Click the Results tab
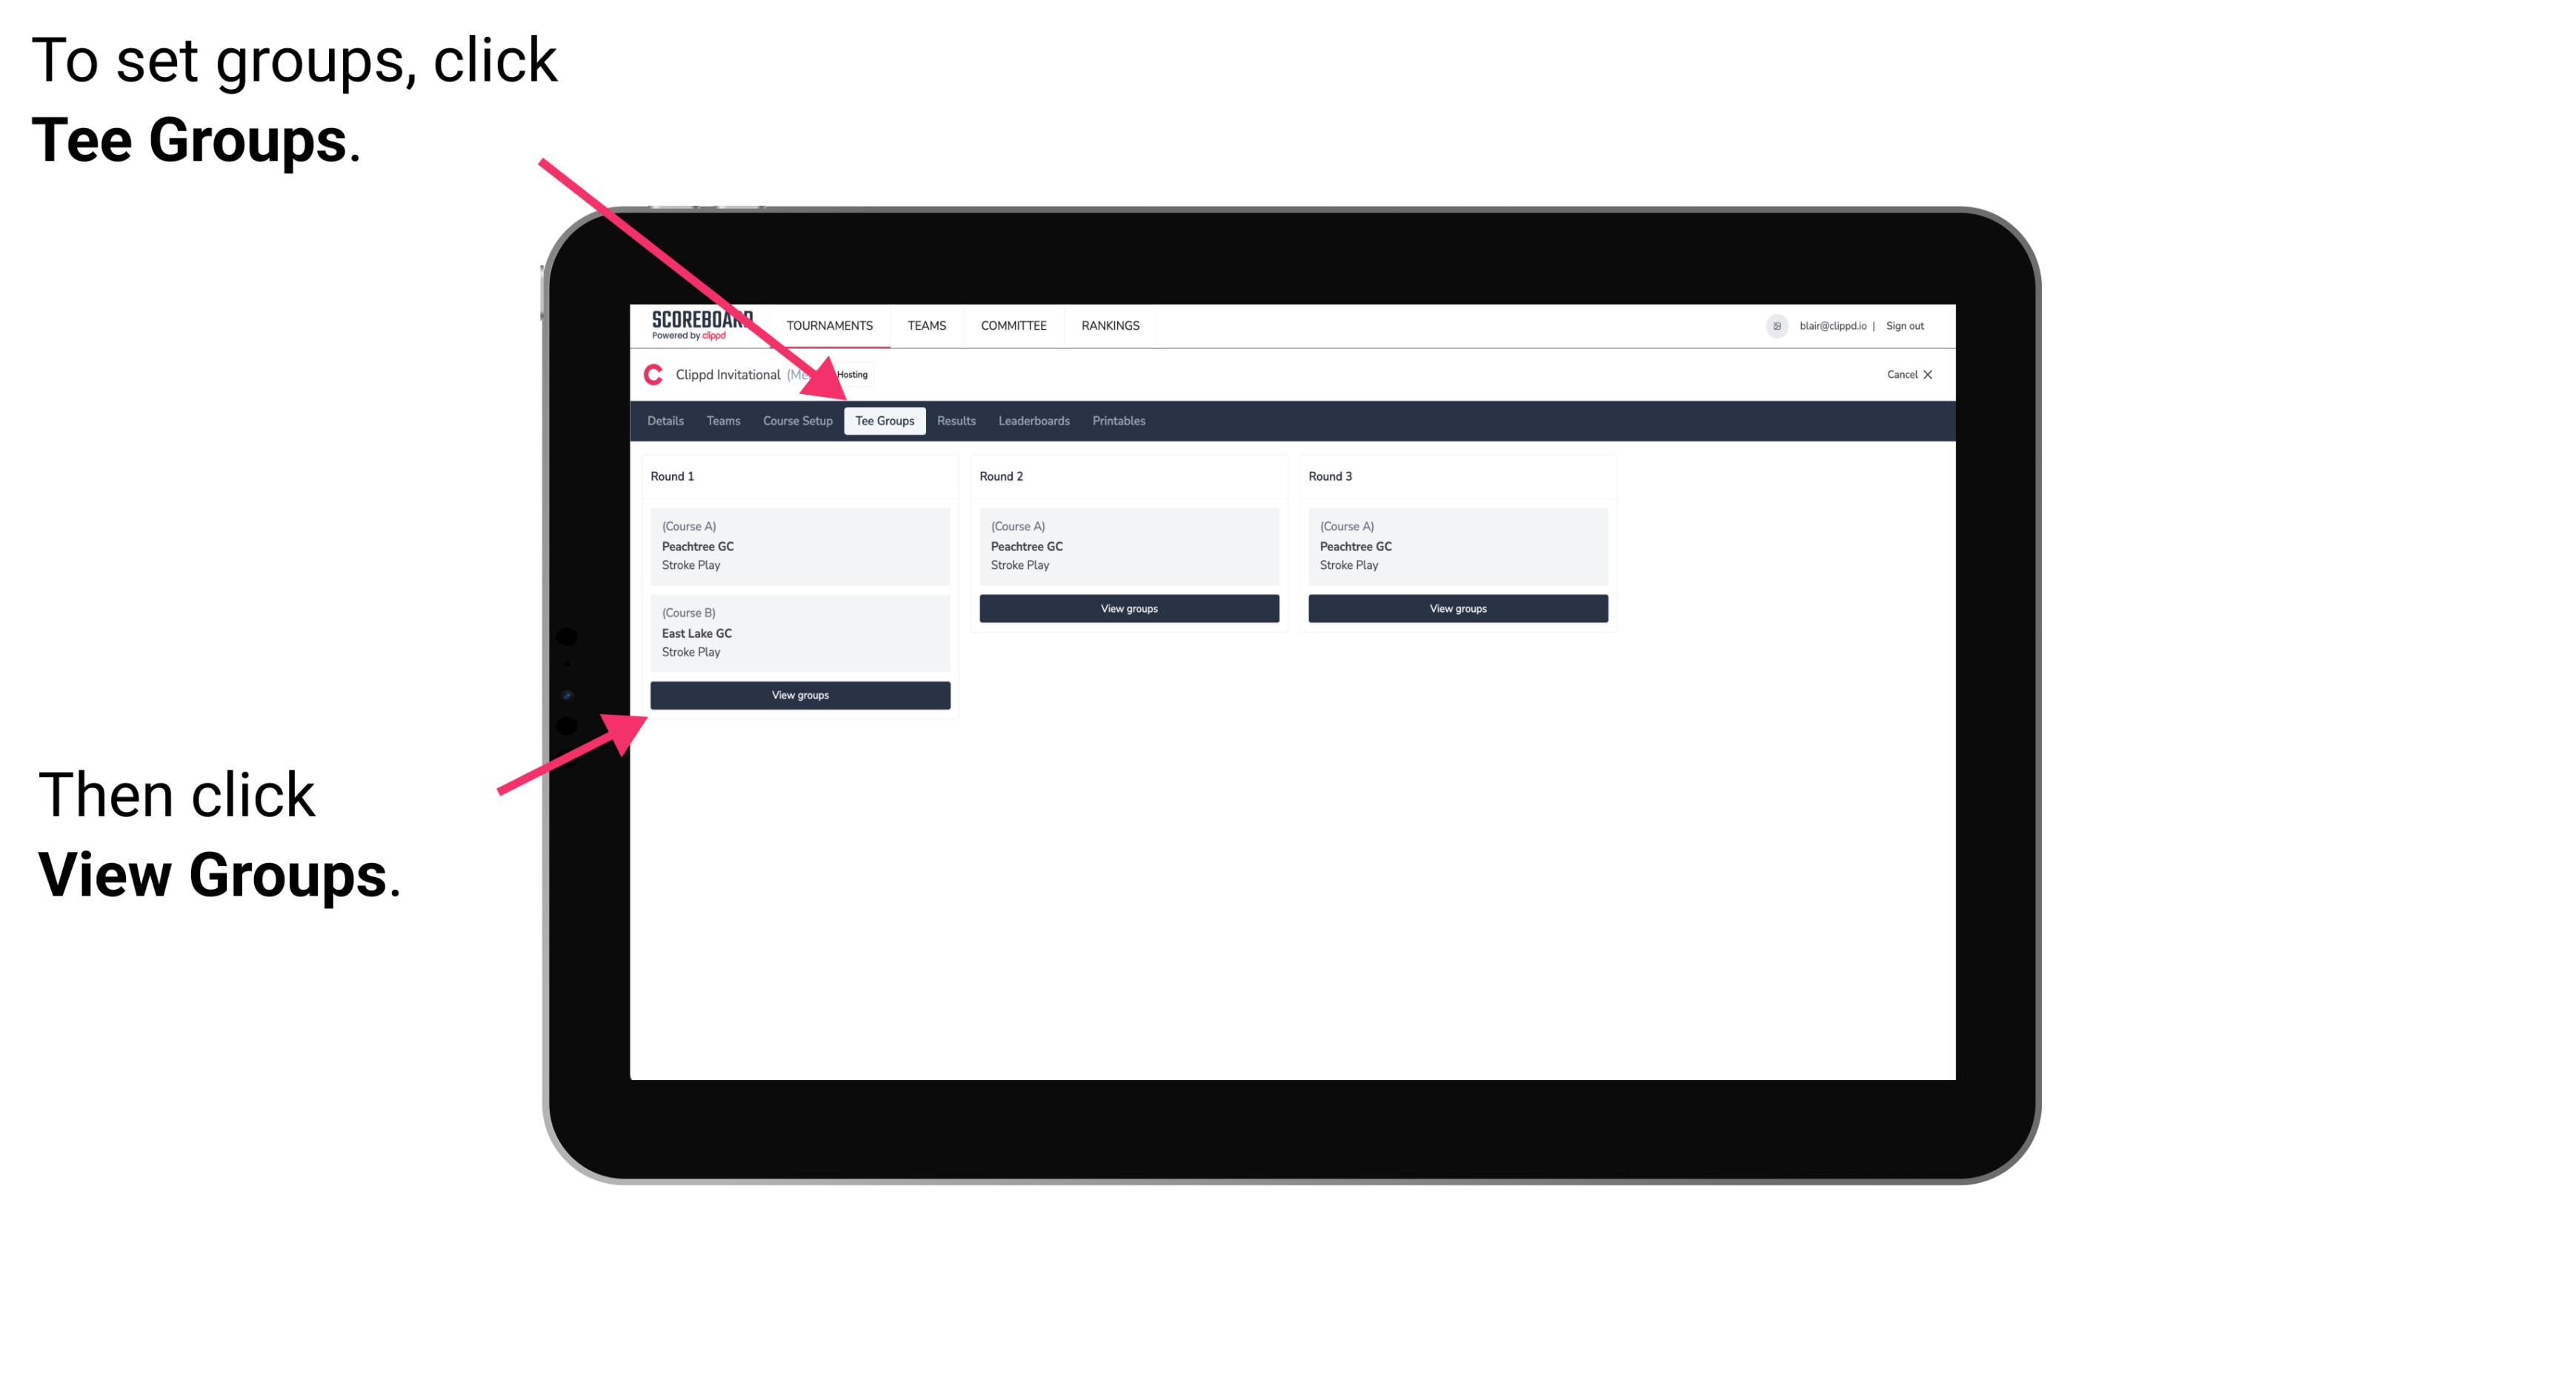 click(953, 420)
